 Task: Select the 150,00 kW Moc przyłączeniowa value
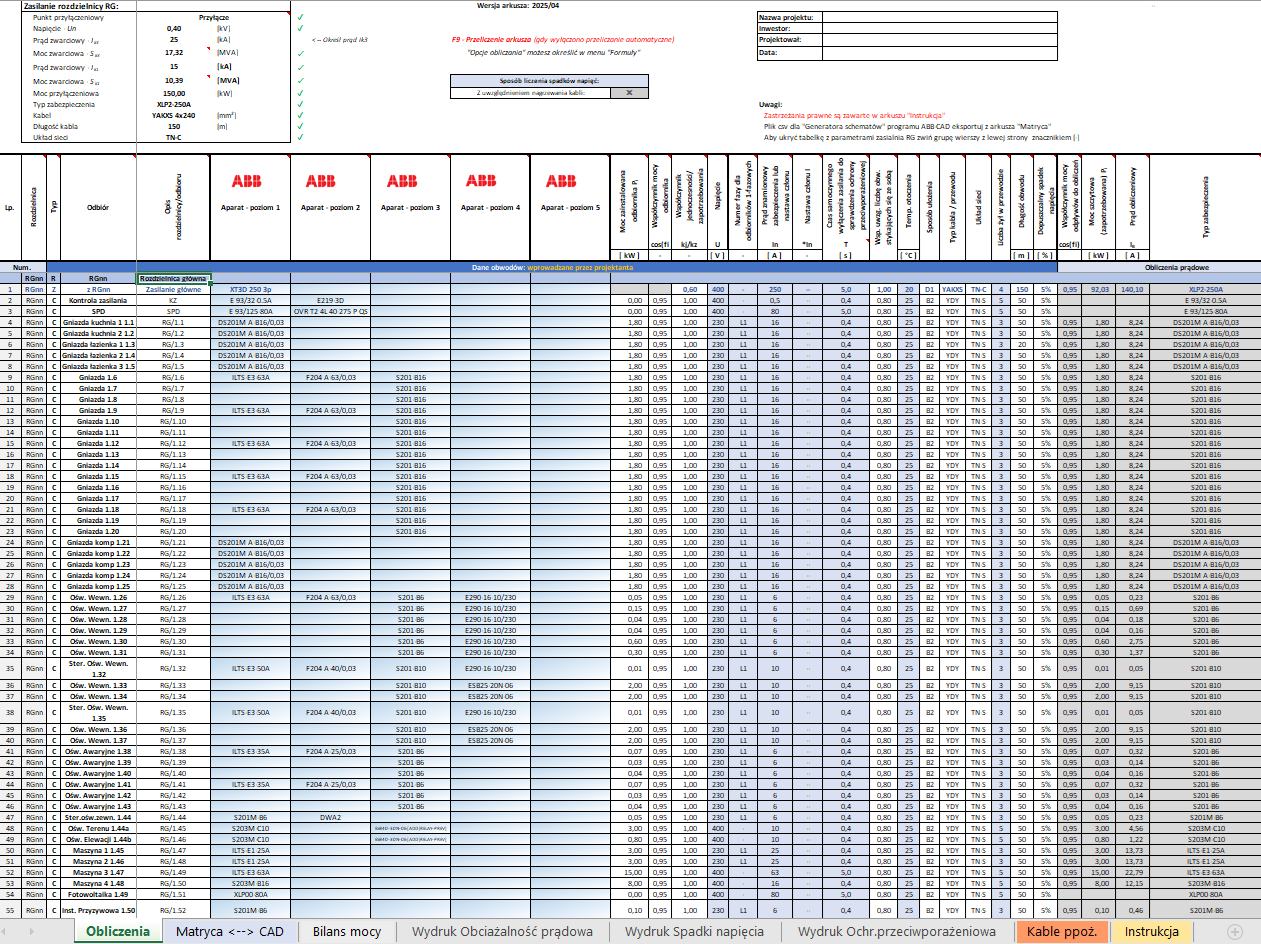[174, 92]
